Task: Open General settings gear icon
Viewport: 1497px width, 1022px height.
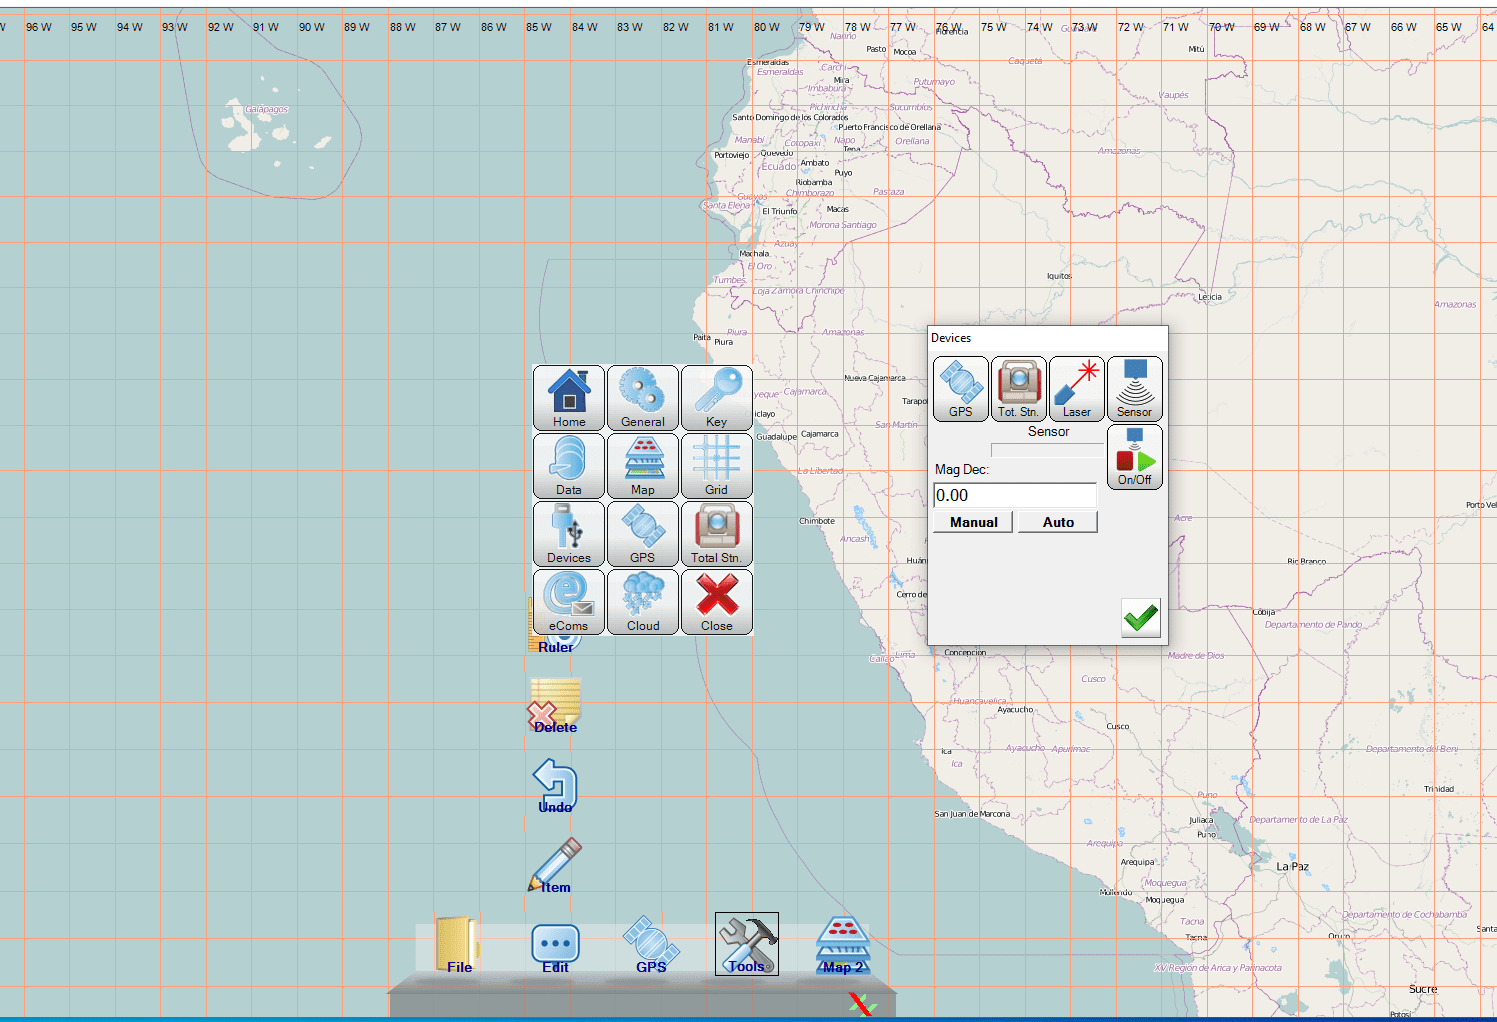Action: click(x=643, y=397)
